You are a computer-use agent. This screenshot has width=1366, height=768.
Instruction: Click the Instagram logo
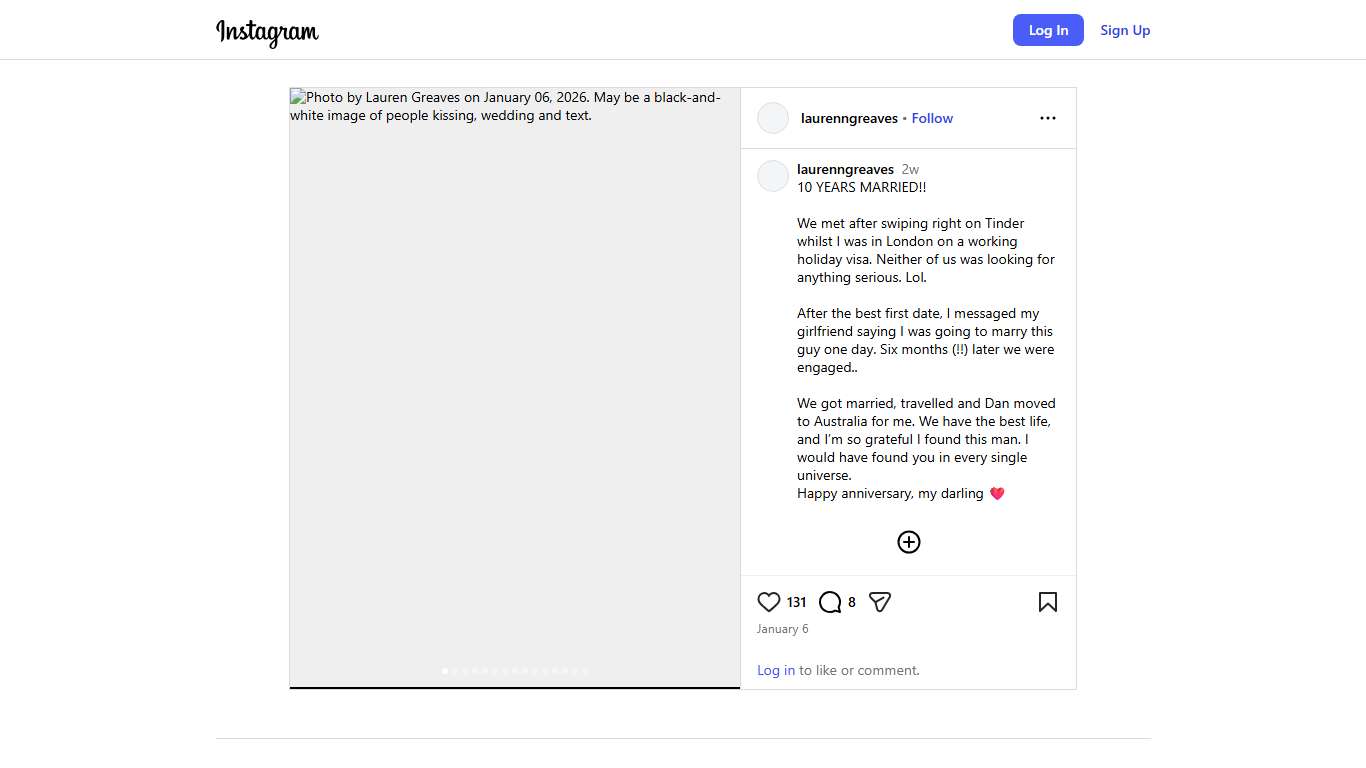(x=267, y=31)
